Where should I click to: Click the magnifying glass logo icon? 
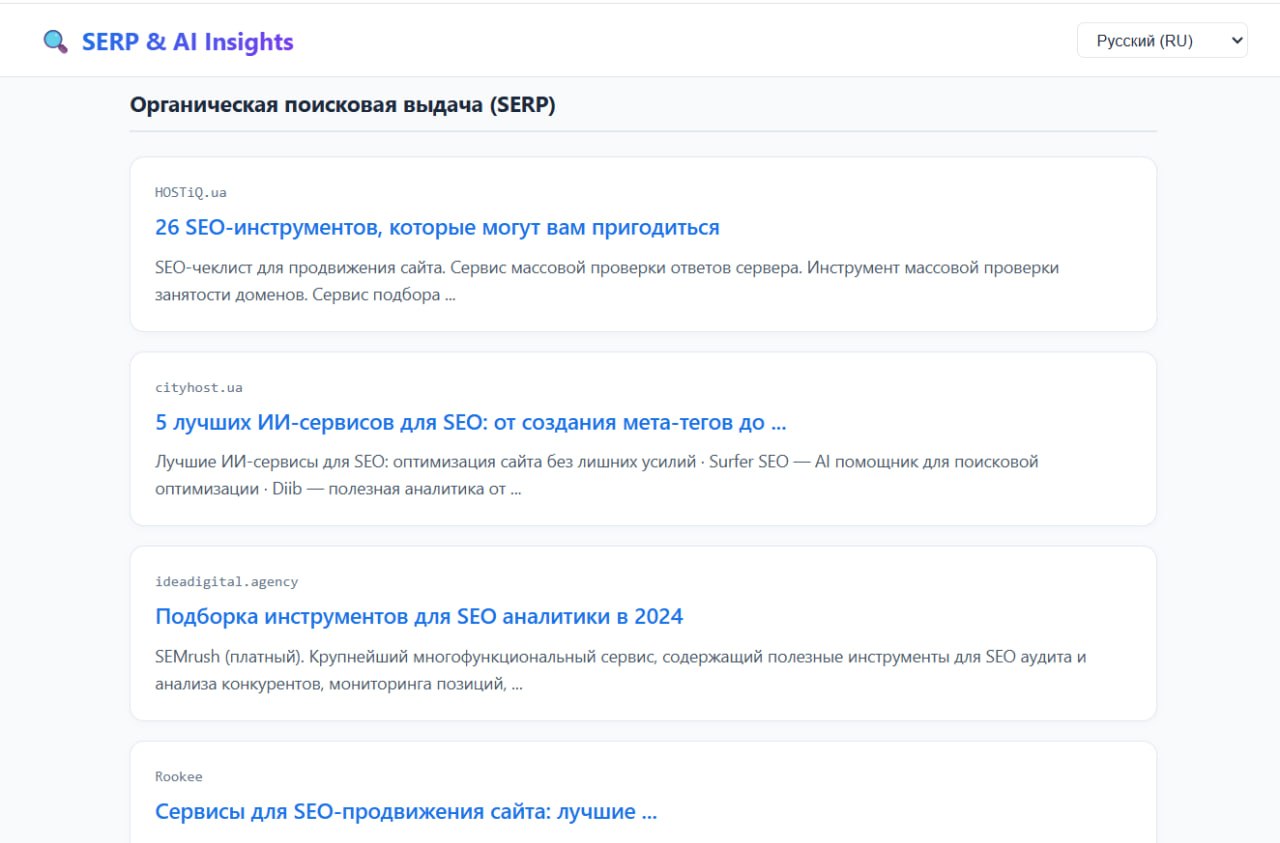click(55, 42)
